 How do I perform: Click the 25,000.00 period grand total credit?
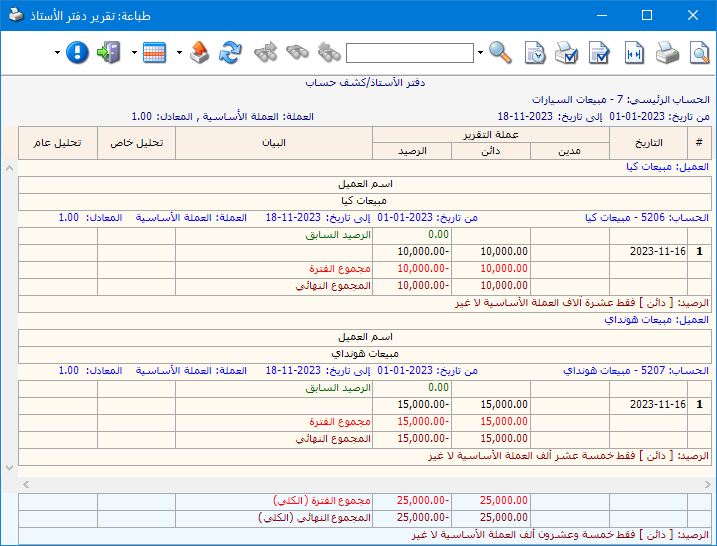(503, 501)
